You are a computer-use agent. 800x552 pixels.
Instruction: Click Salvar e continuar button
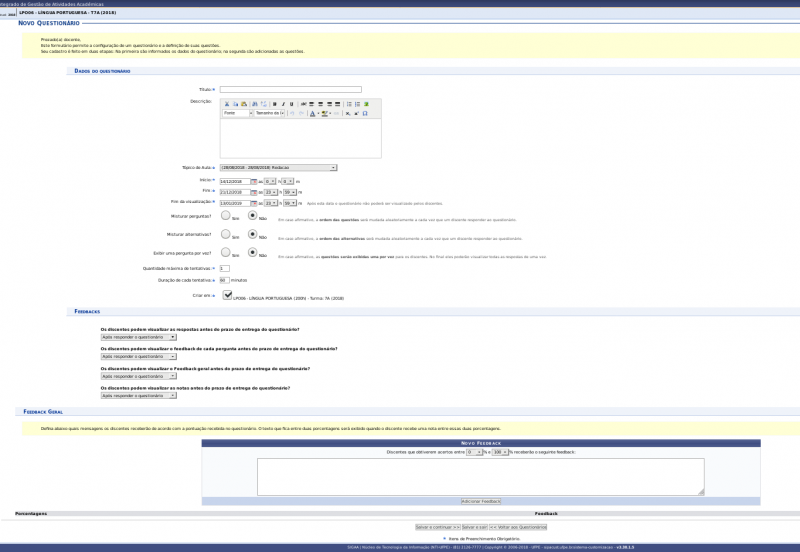pos(438,527)
